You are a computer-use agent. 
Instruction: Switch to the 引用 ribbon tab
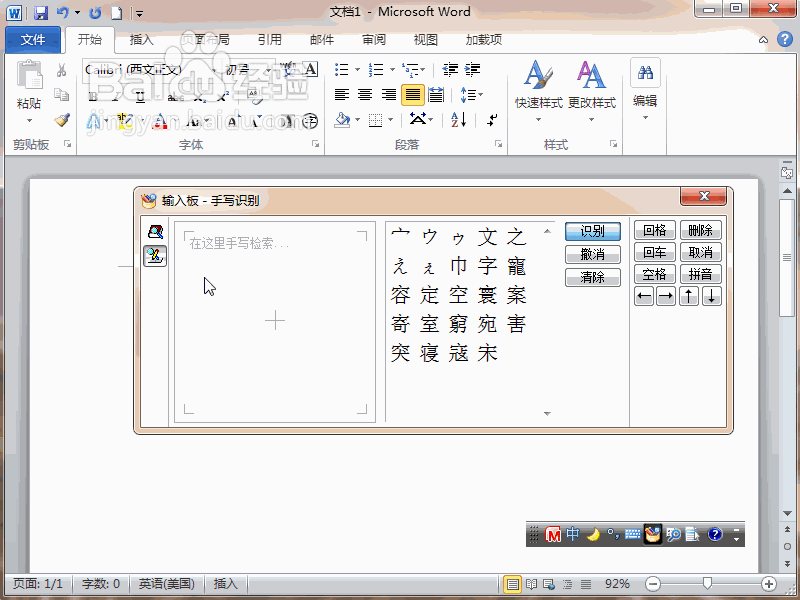click(x=269, y=40)
